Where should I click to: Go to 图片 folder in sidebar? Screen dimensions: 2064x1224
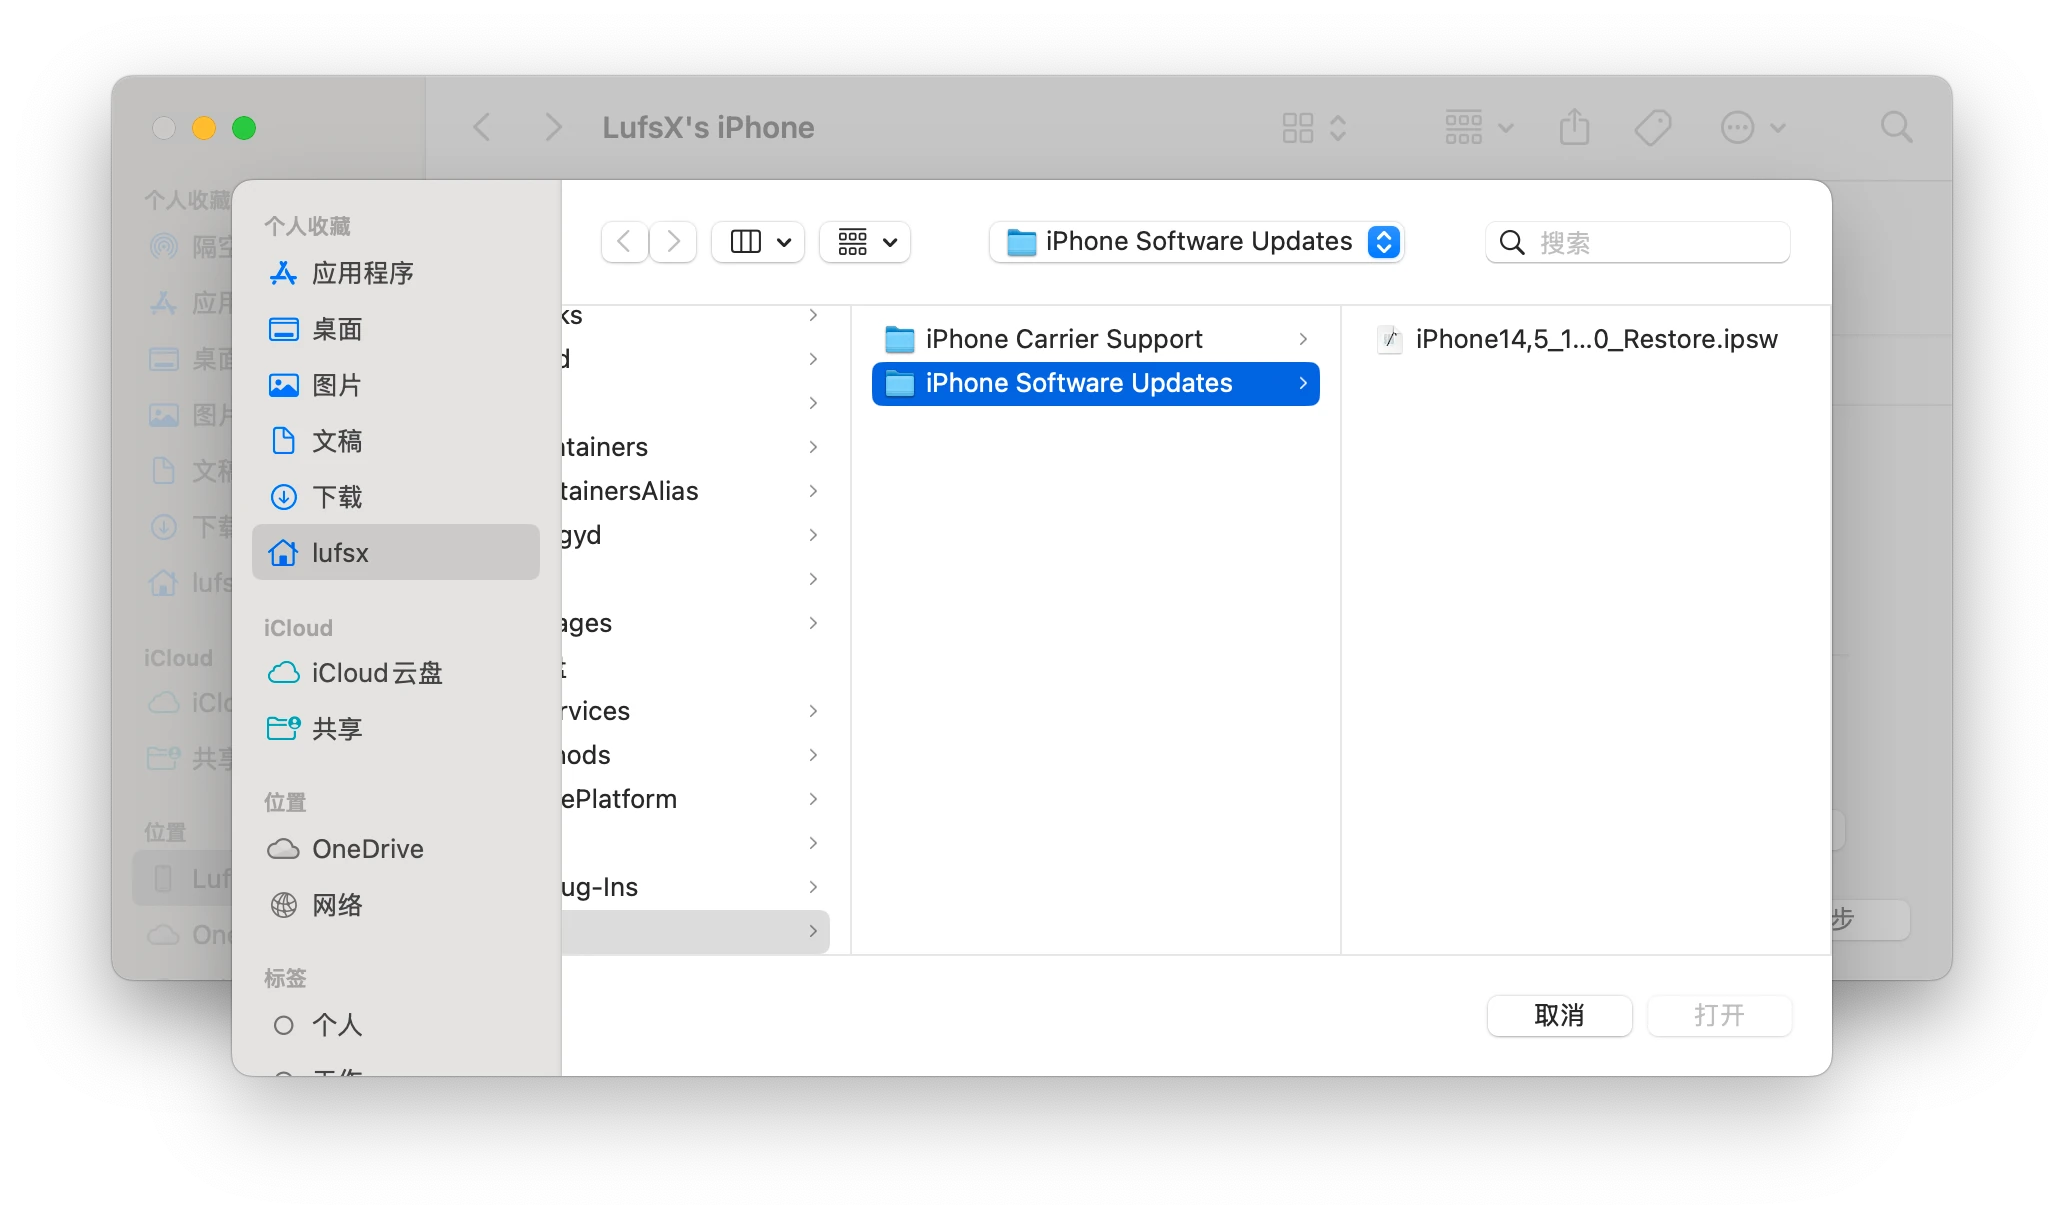[336, 385]
